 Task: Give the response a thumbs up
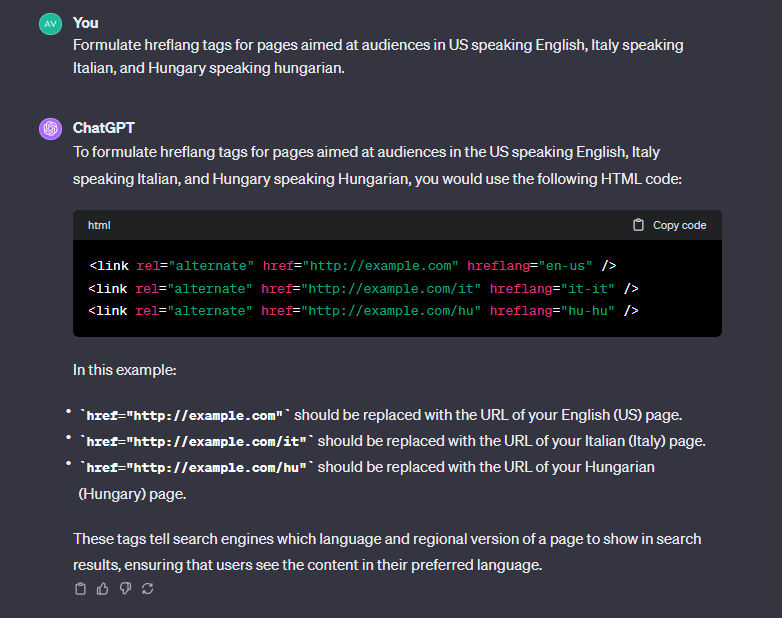[x=103, y=589]
